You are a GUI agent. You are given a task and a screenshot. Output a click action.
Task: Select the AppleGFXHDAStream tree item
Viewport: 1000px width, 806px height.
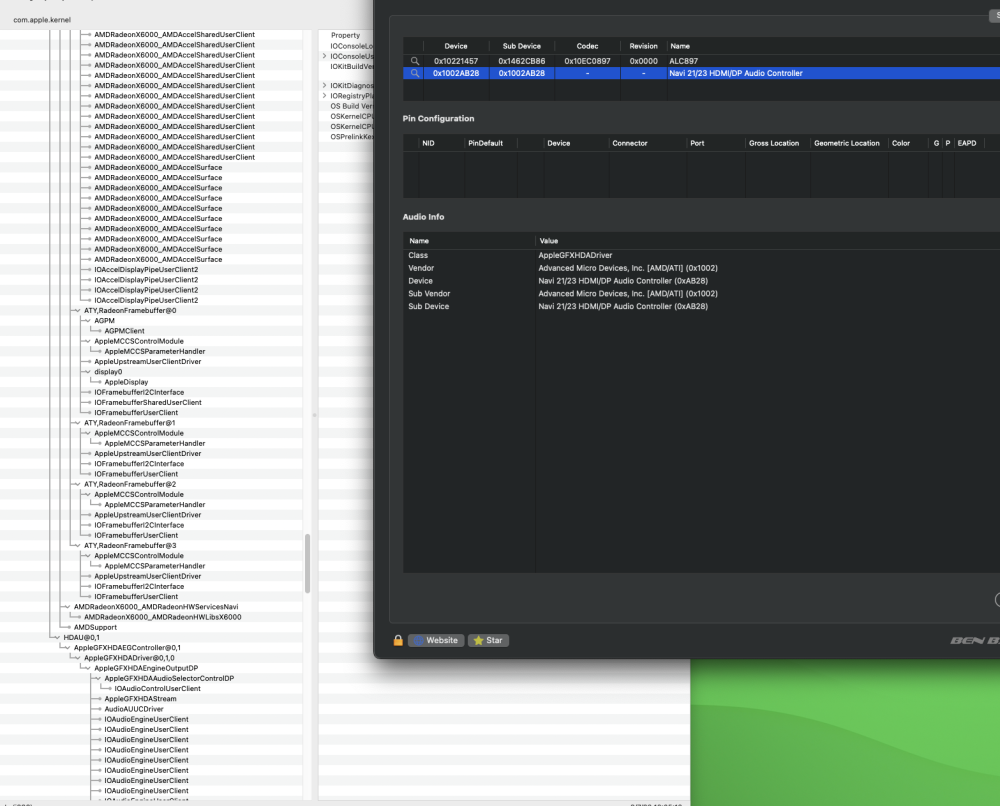tap(140, 699)
